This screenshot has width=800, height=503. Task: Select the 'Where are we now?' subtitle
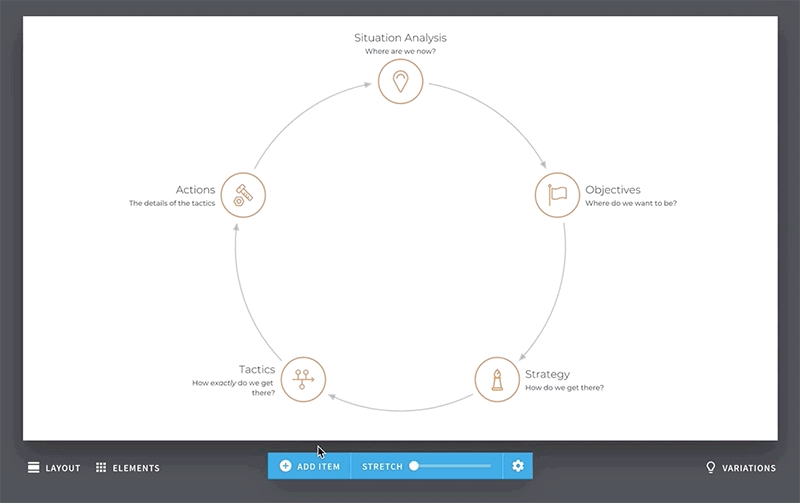point(400,51)
